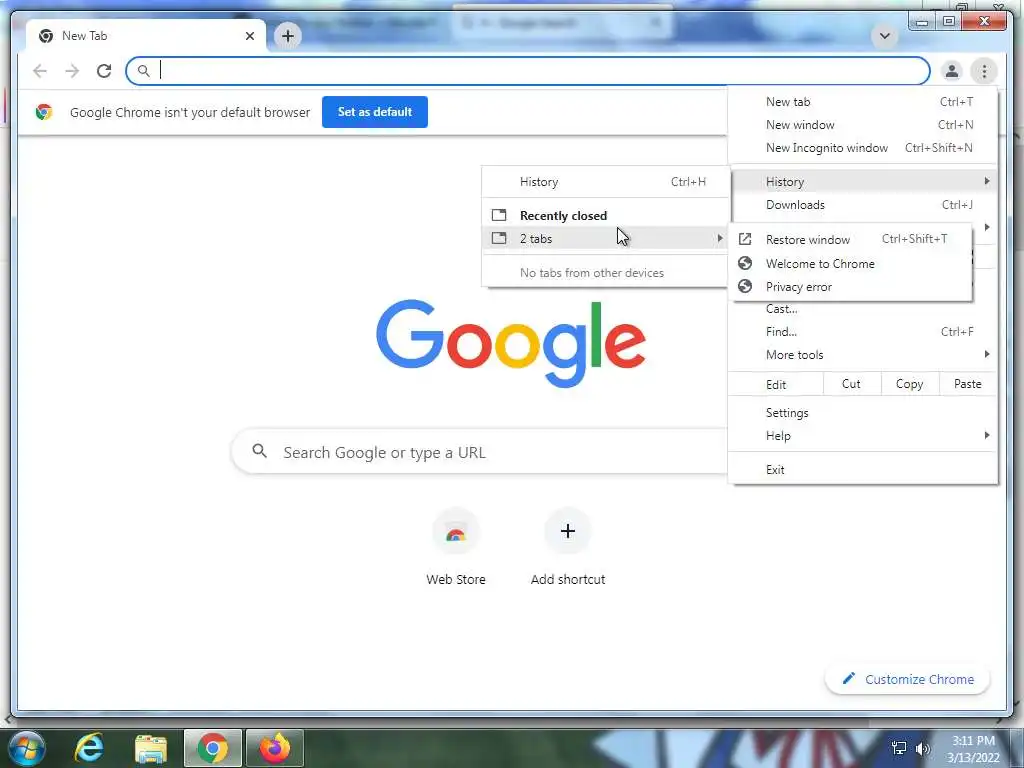Image resolution: width=1024 pixels, height=768 pixels.
Task: Open New Incognito window
Action: pos(863,148)
